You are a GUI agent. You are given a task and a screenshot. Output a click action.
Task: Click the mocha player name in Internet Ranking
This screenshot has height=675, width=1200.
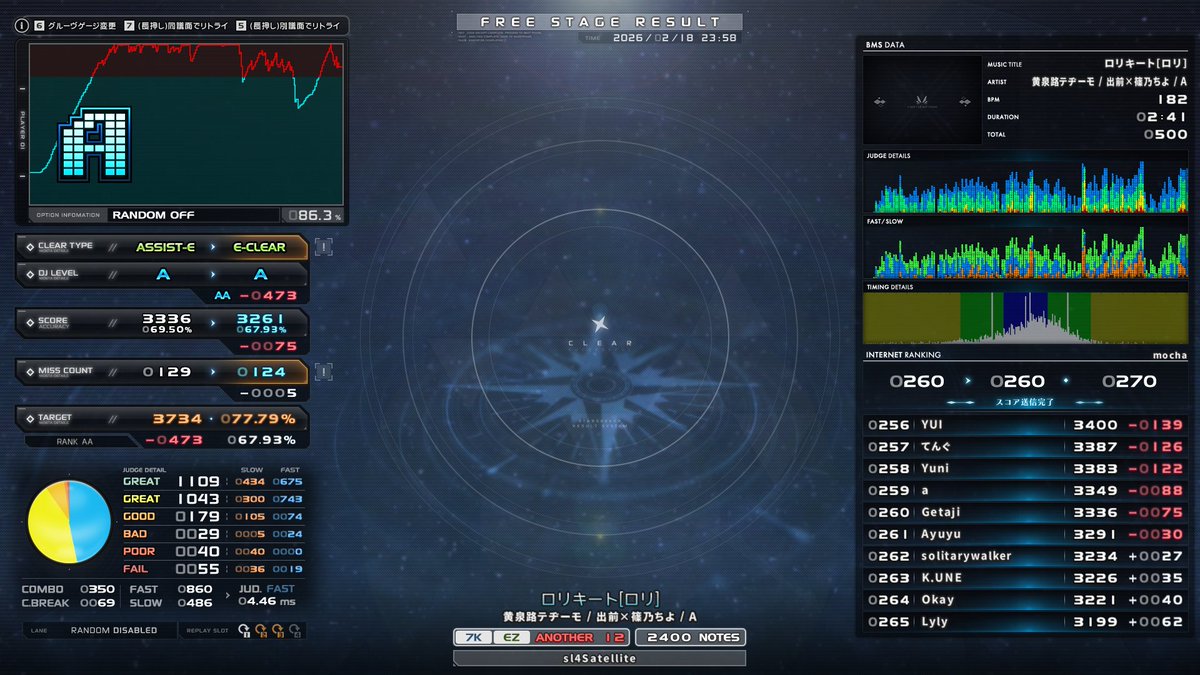click(1169, 355)
